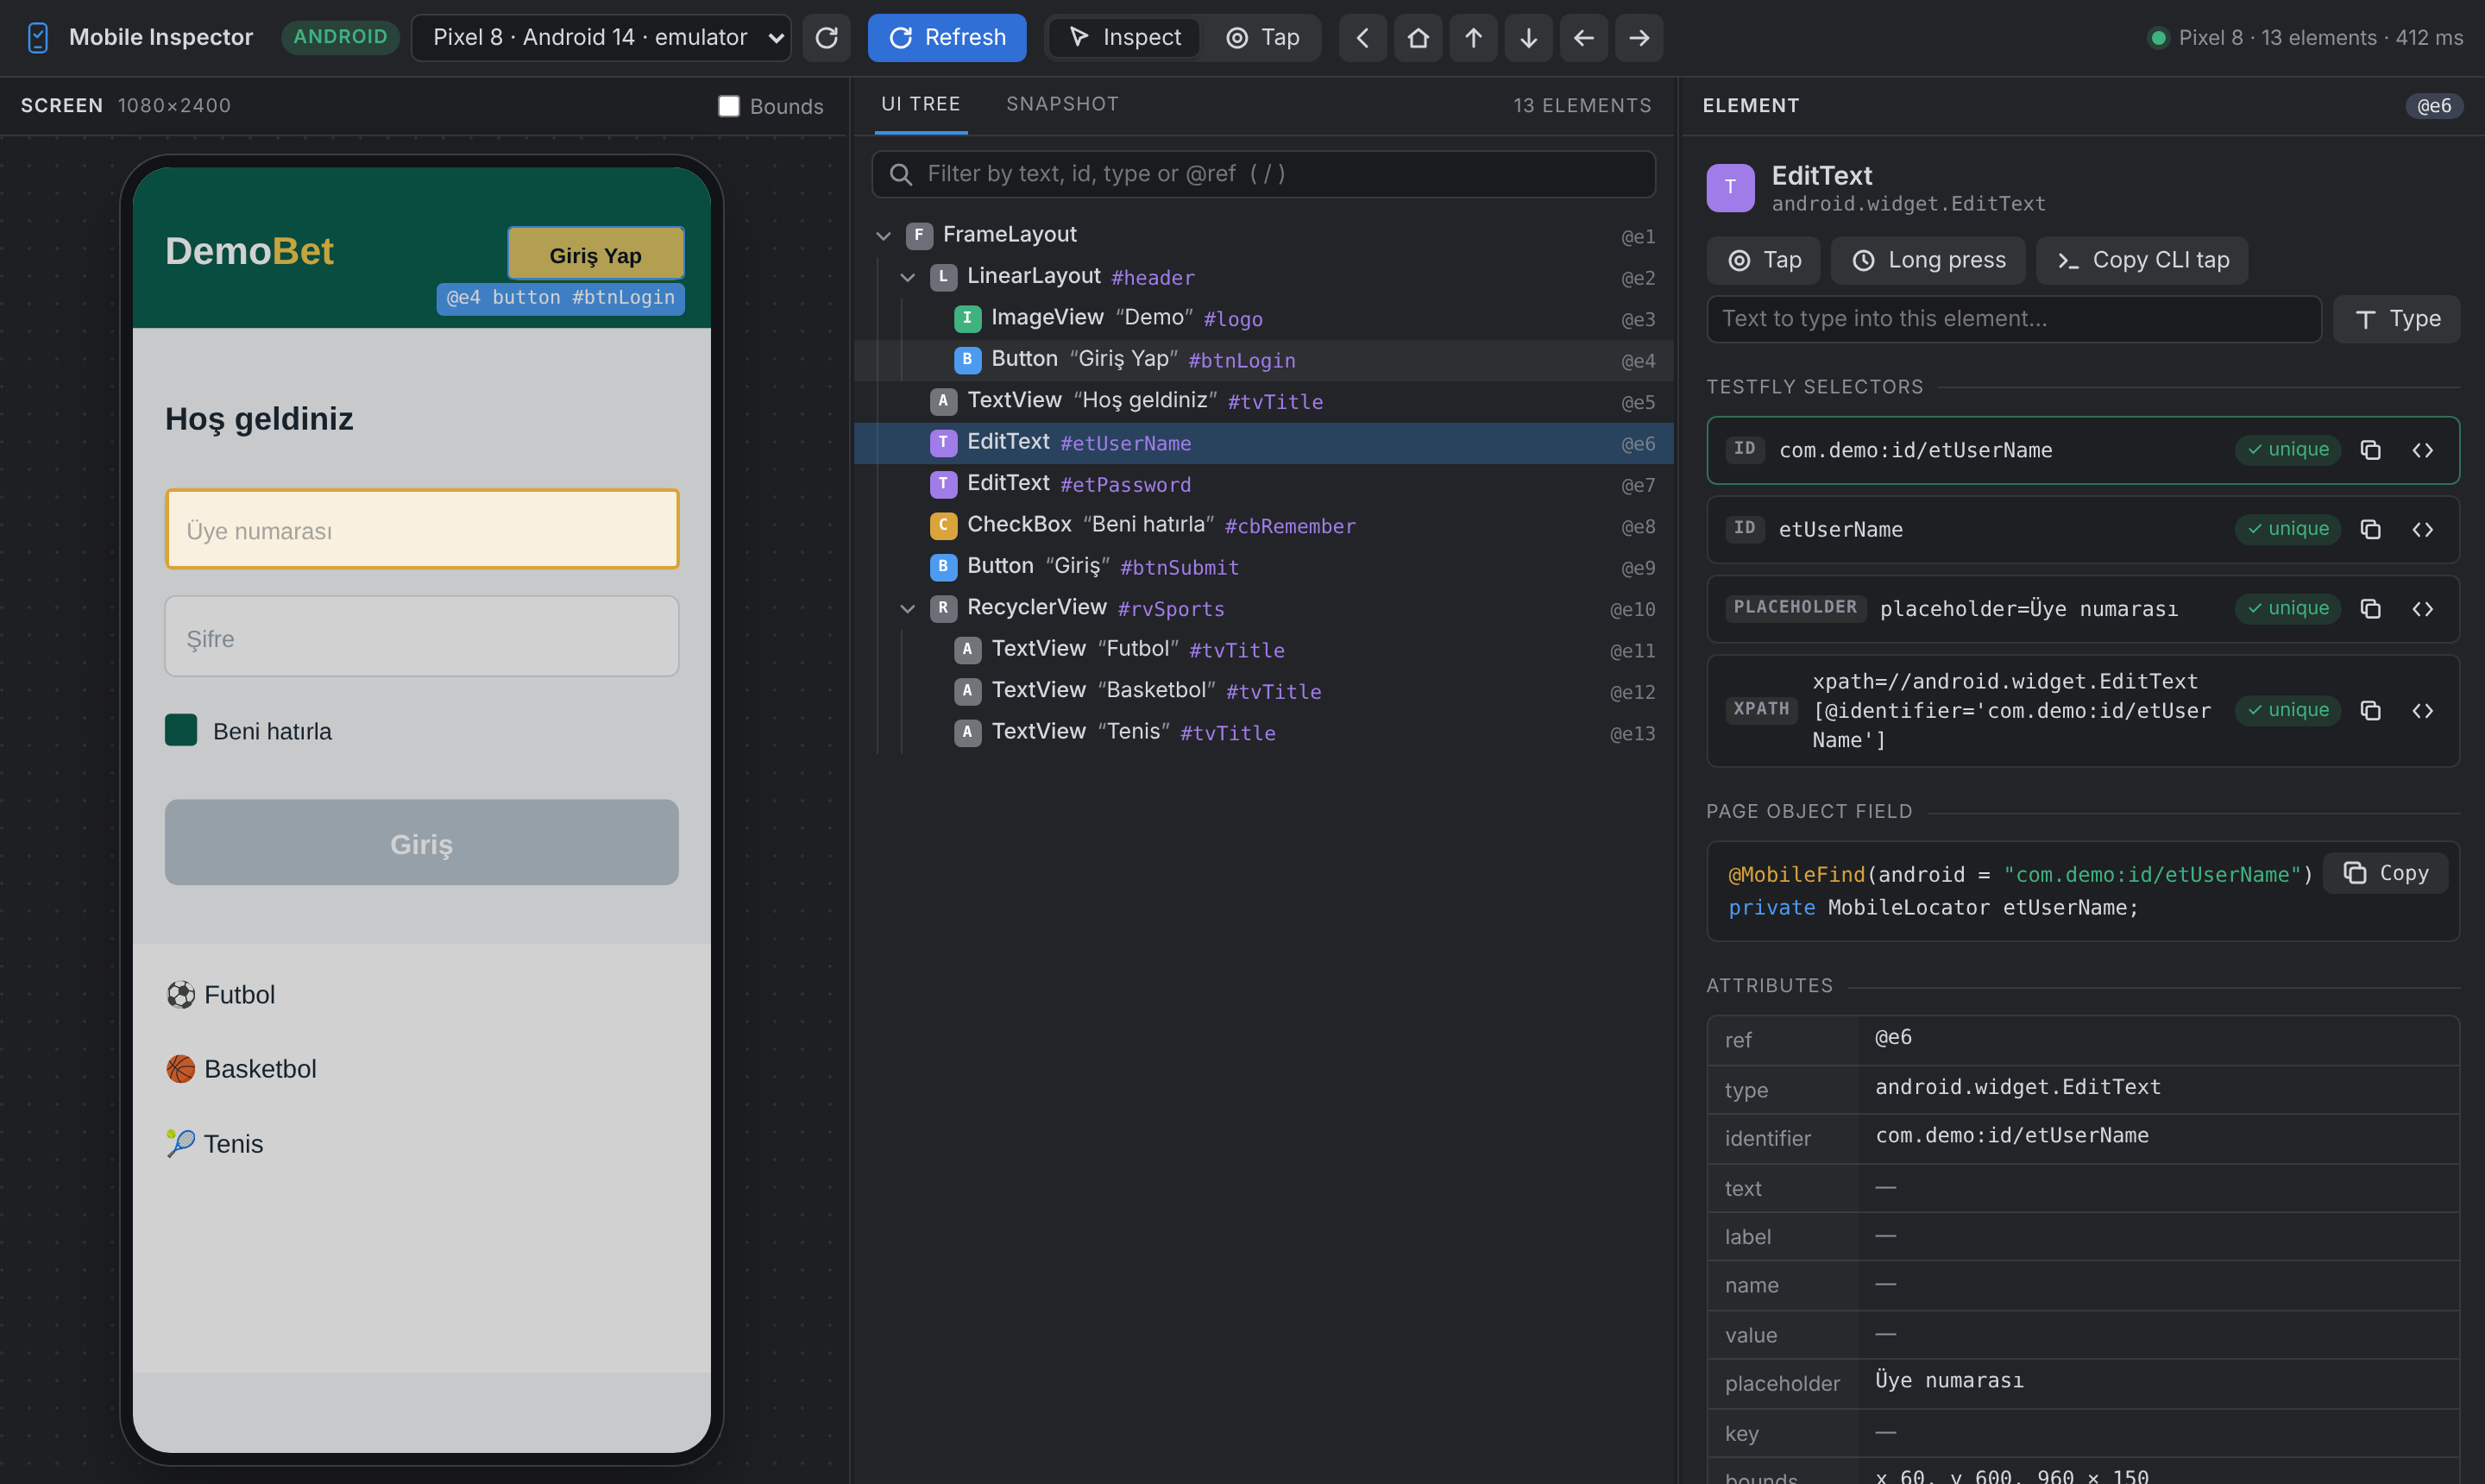
Task: Copy the com.demo:id/etUserName ID selector
Action: tap(2370, 450)
